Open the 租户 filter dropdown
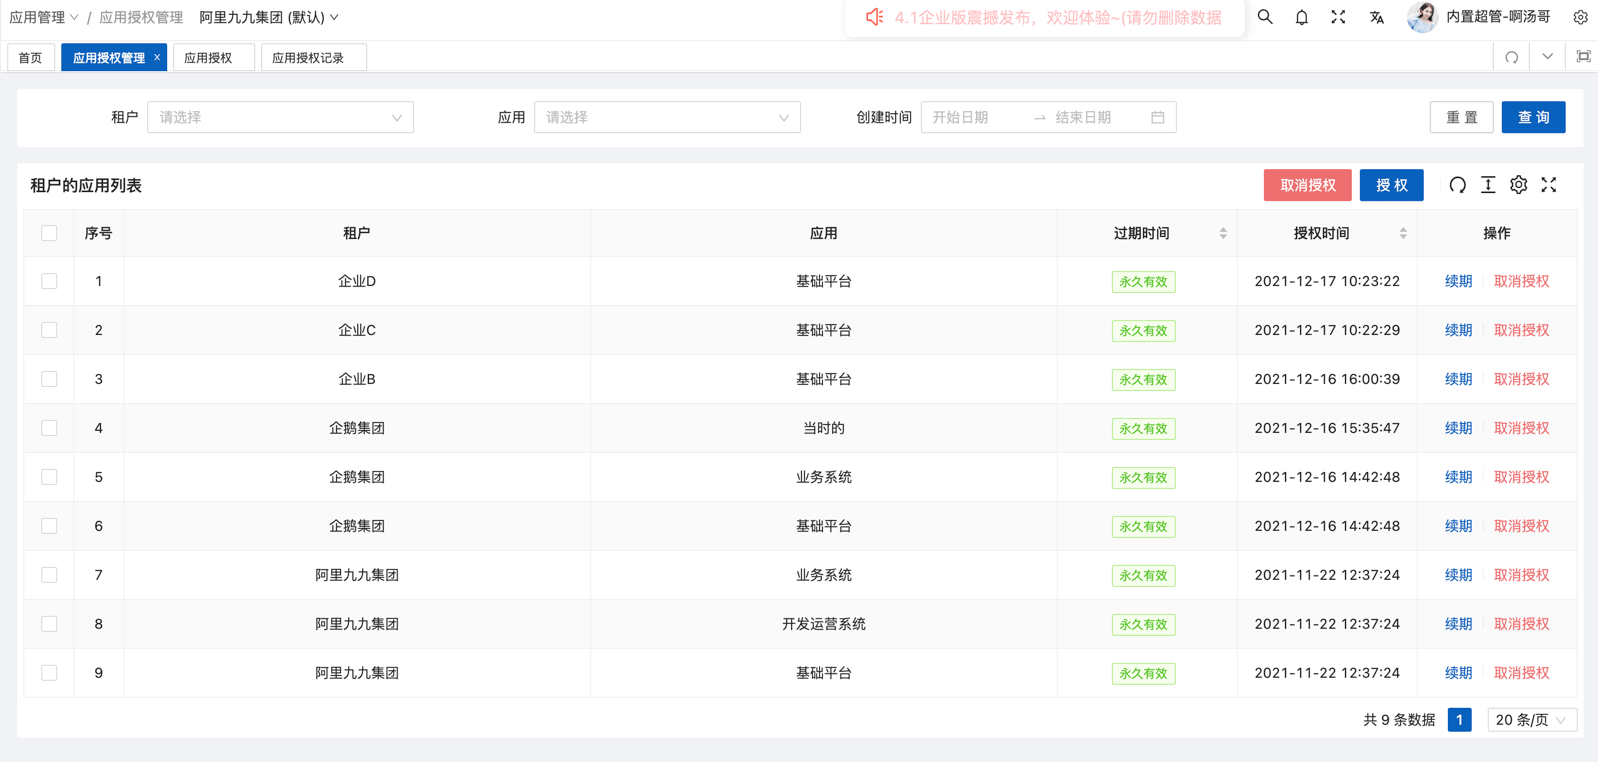1598x762 pixels. click(x=280, y=117)
